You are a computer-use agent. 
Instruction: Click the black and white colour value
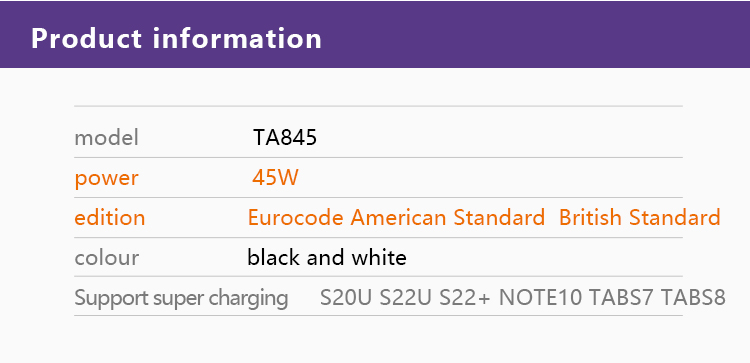tap(327, 258)
